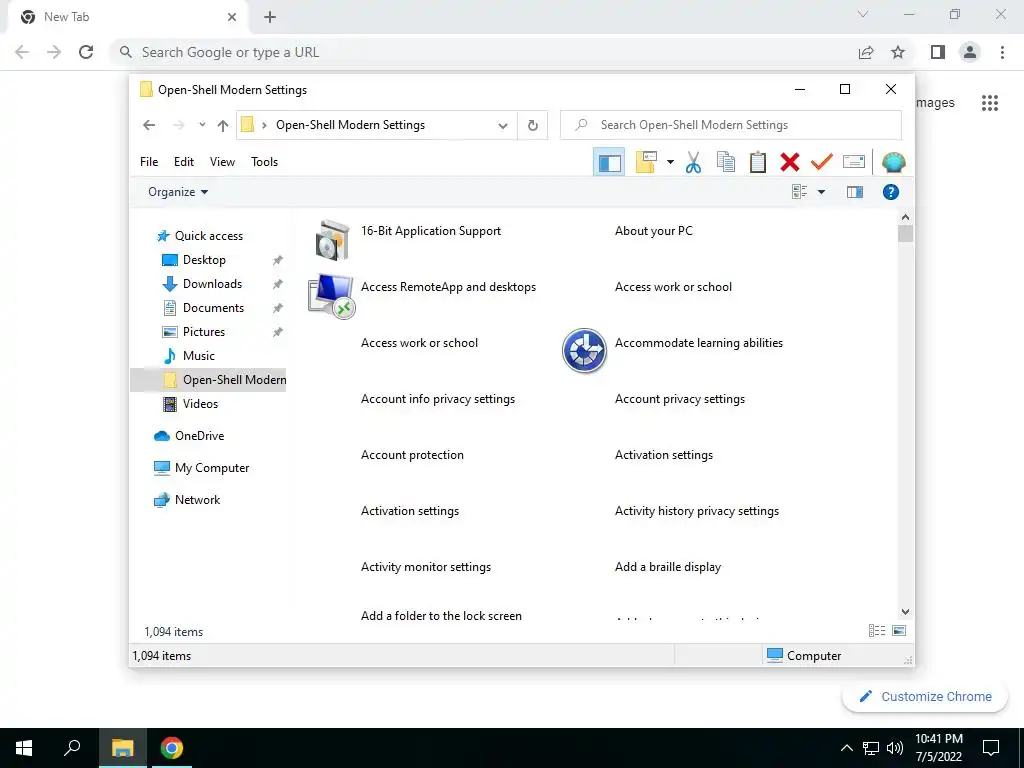Image resolution: width=1024 pixels, height=768 pixels.
Task: Open Chrome's three-dot menu
Action: coord(1002,52)
